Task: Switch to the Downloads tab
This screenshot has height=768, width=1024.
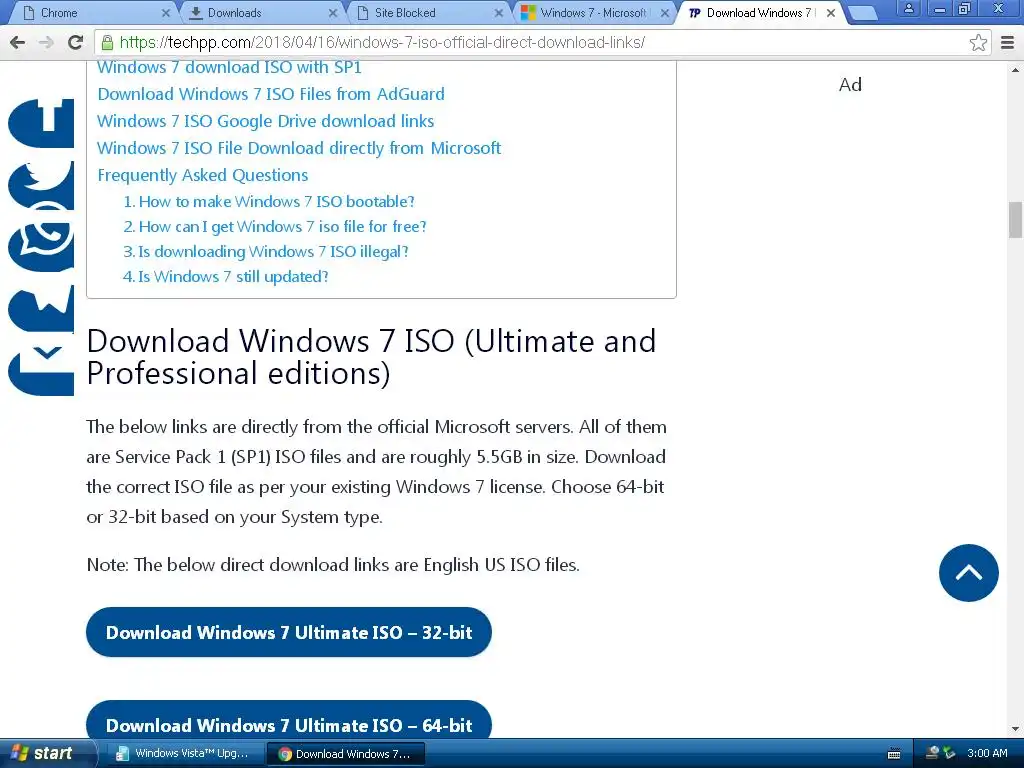Action: point(261,13)
